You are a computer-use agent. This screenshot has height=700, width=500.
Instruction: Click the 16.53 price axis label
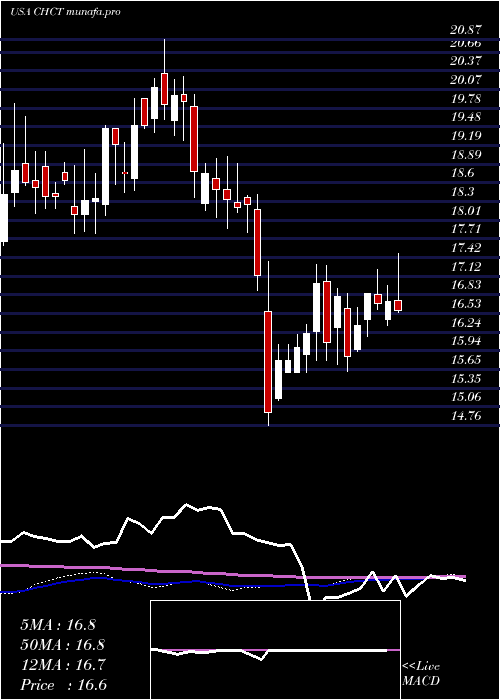coord(466,304)
